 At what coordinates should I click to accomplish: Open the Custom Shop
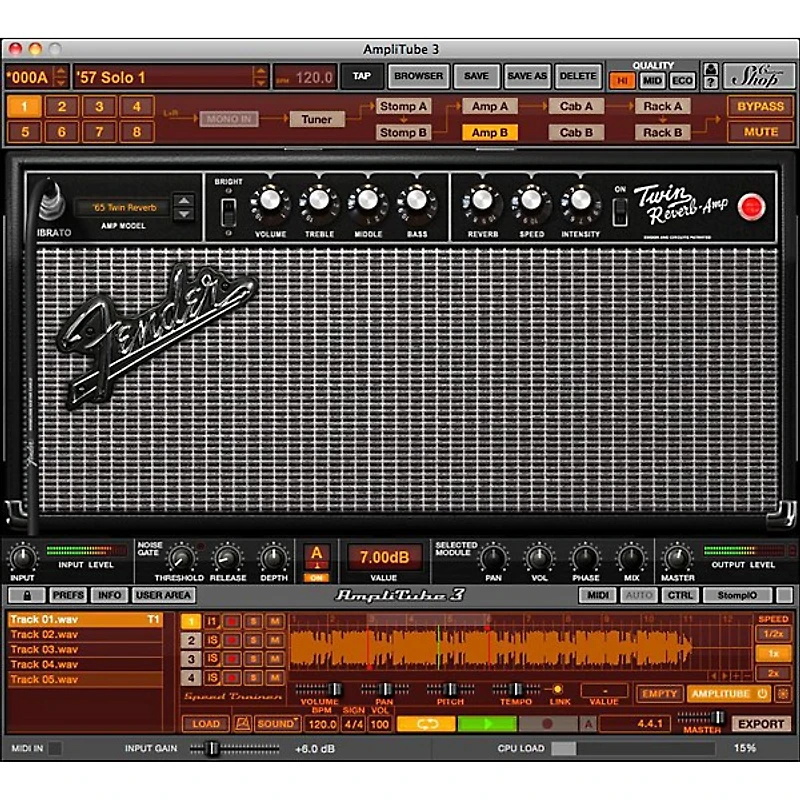(x=758, y=77)
